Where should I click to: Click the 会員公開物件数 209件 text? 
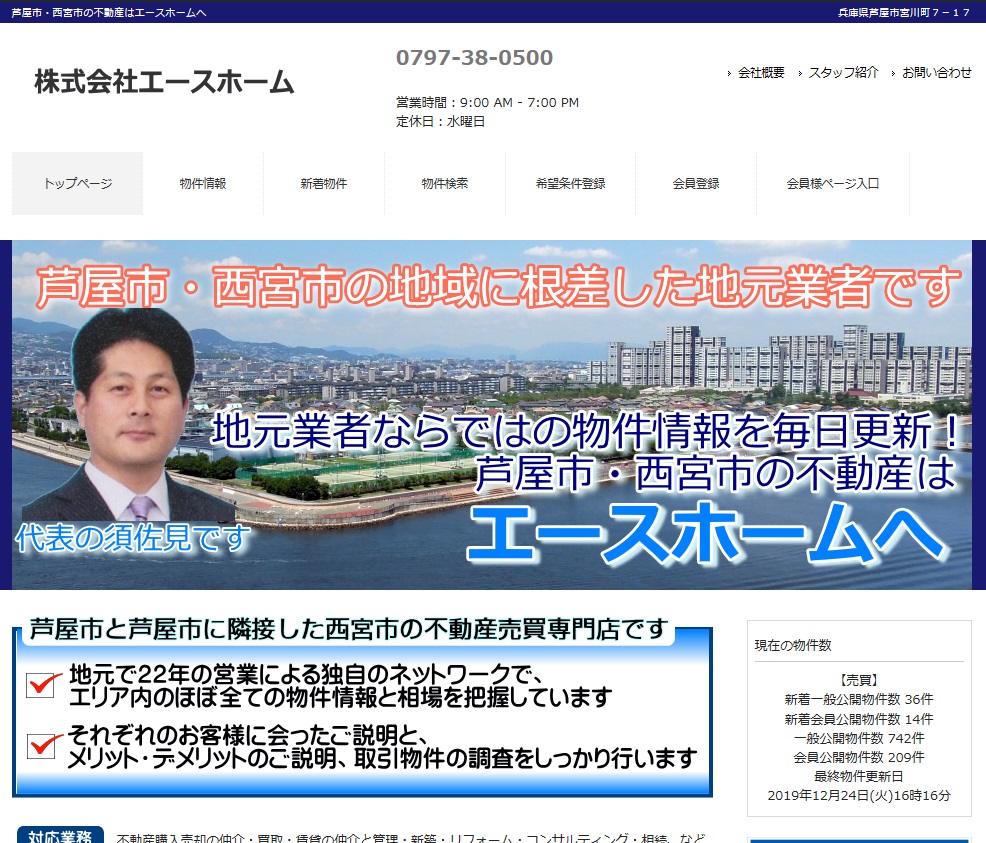pyautogui.click(x=859, y=758)
